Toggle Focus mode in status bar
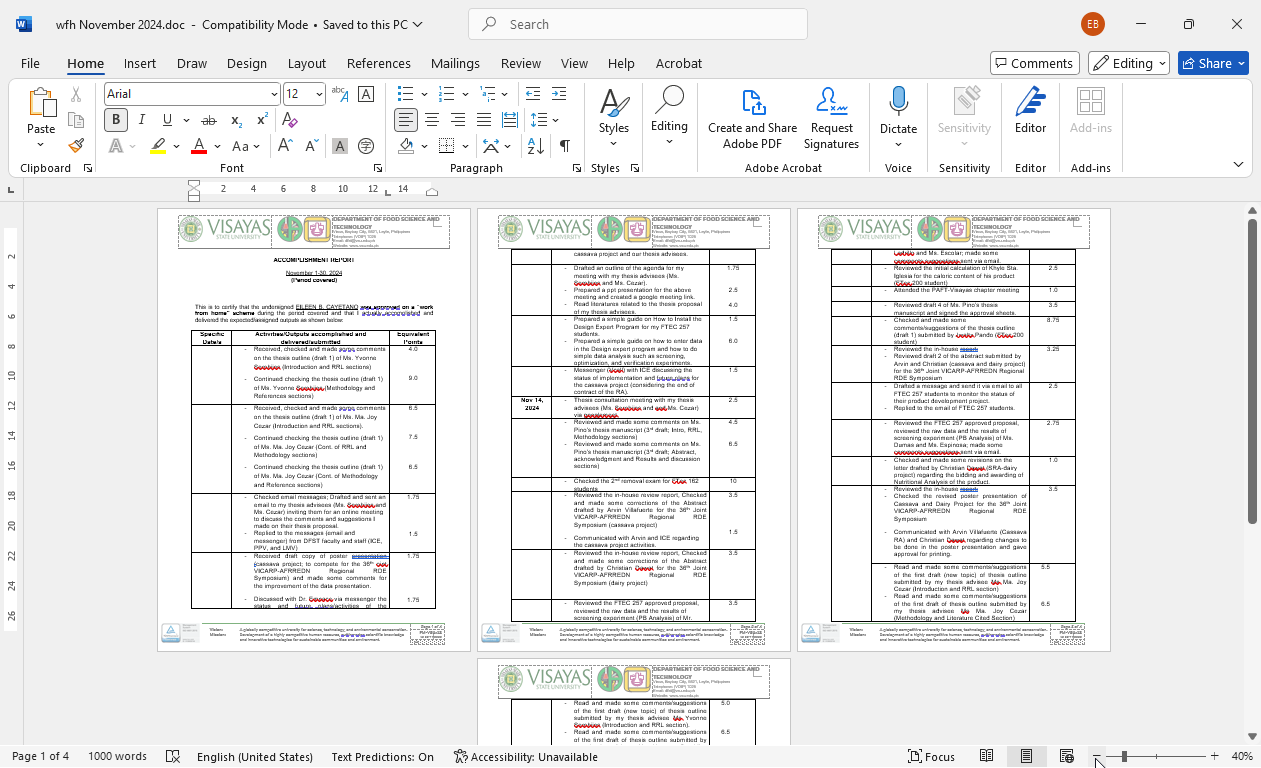This screenshot has height=768, width=1261. click(930, 757)
